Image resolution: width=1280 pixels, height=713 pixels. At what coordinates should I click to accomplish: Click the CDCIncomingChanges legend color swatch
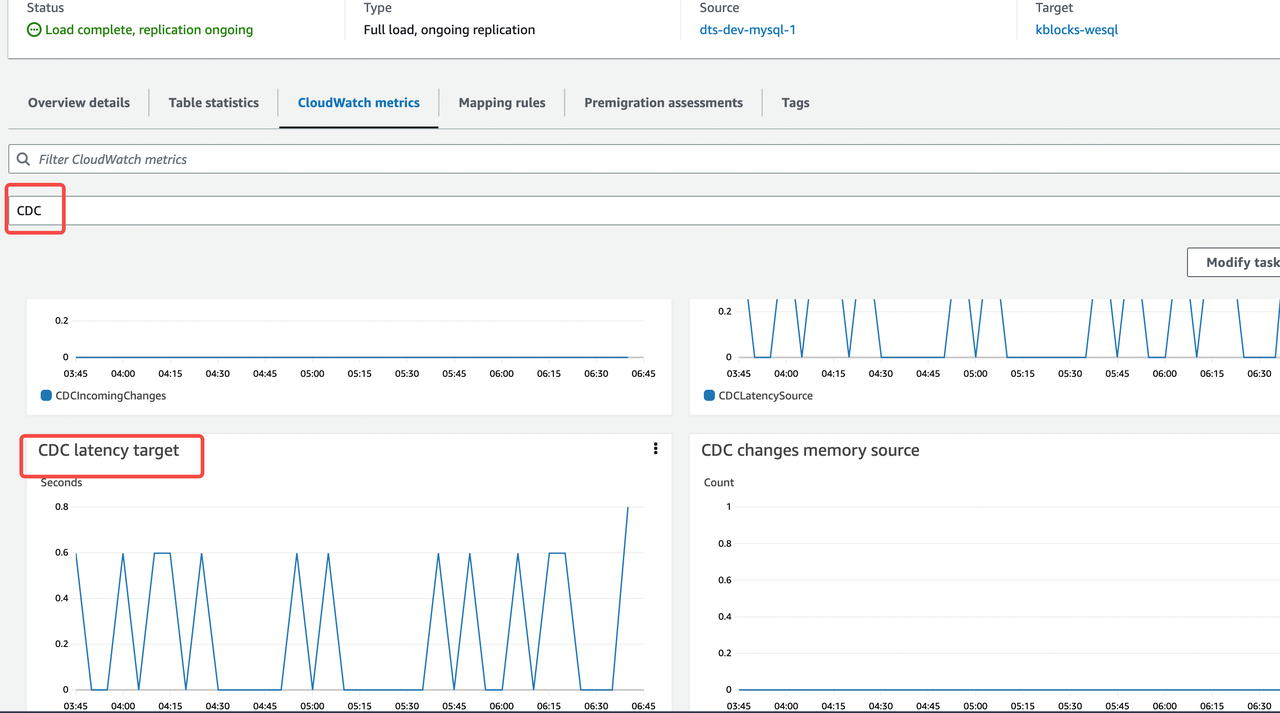point(46,396)
